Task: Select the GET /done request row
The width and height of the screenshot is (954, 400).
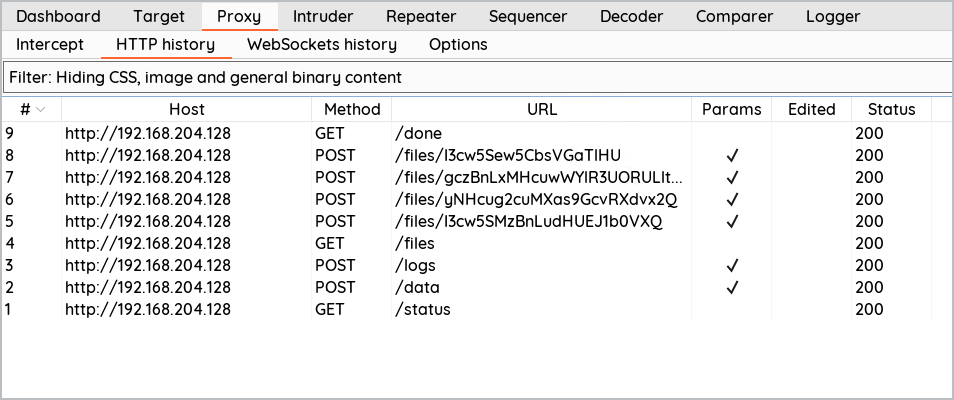Action: click(477, 133)
